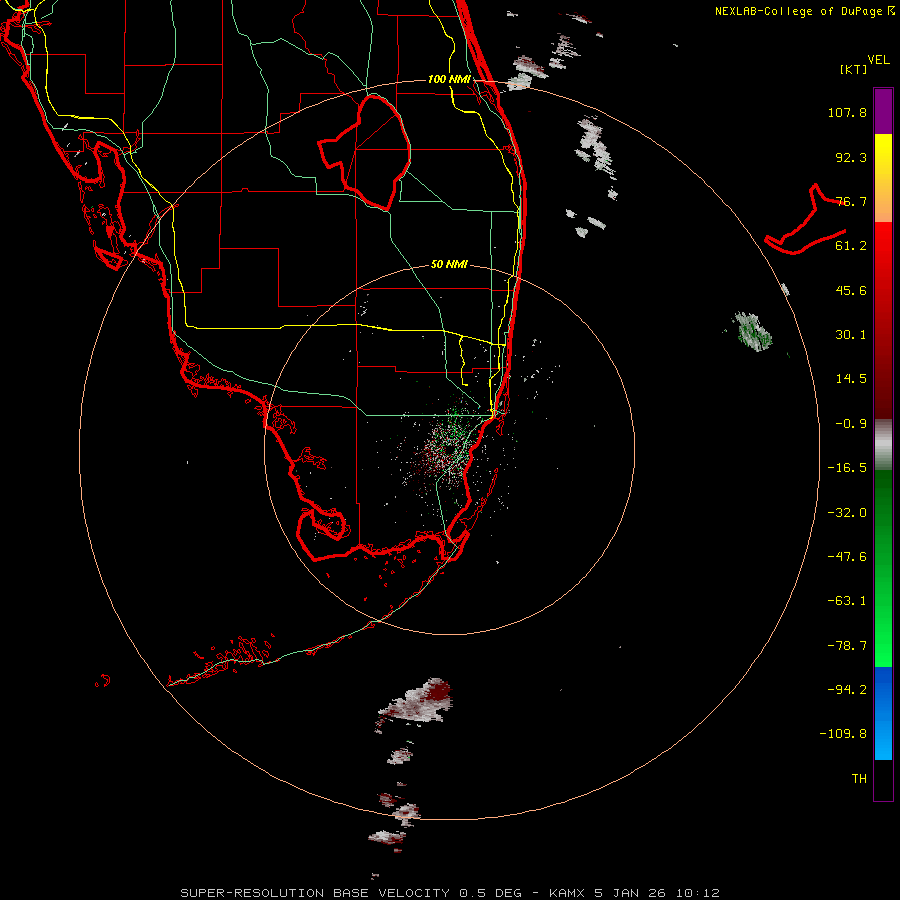Click the VEL label above color scale
Screen dimensions: 900x900
tap(878, 60)
